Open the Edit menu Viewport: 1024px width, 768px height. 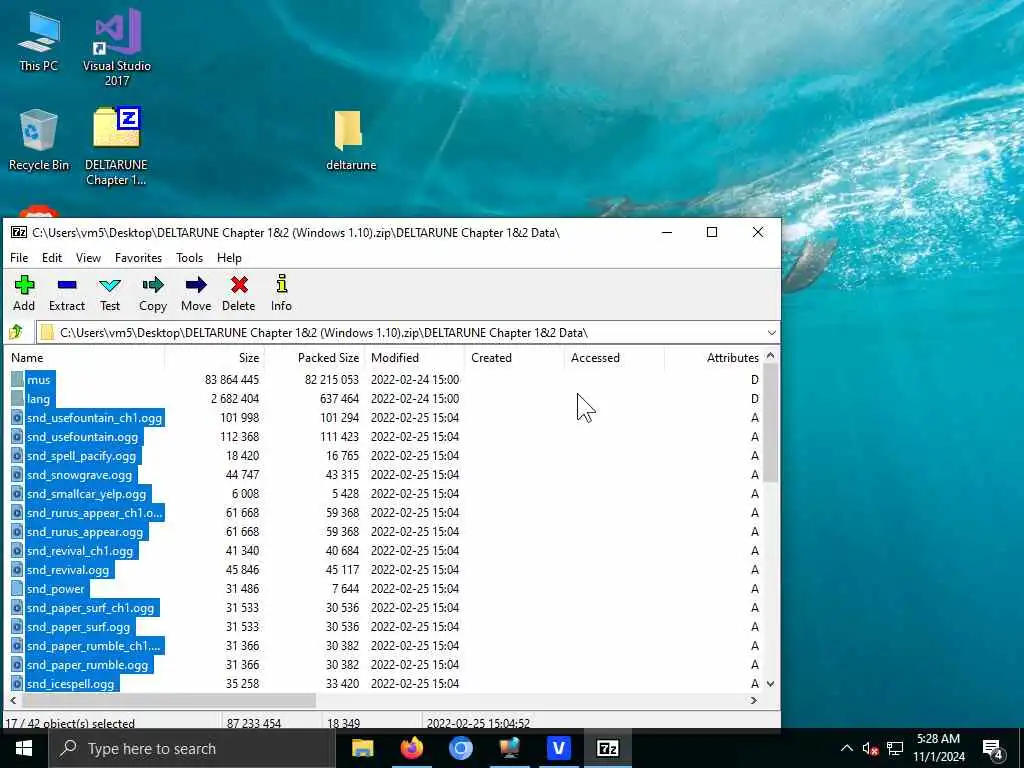pos(52,258)
